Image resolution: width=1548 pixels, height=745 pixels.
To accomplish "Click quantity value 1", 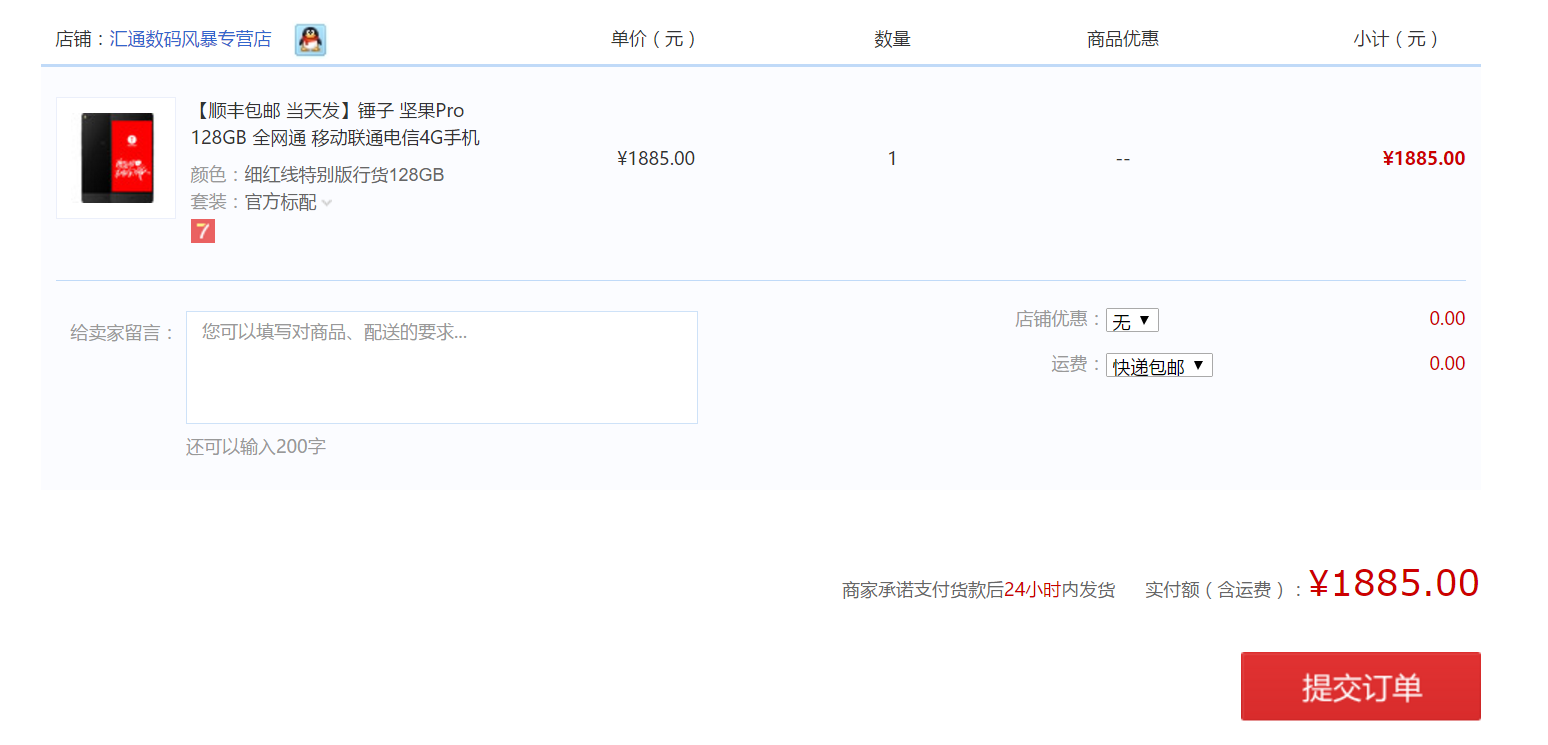I will point(892,158).
